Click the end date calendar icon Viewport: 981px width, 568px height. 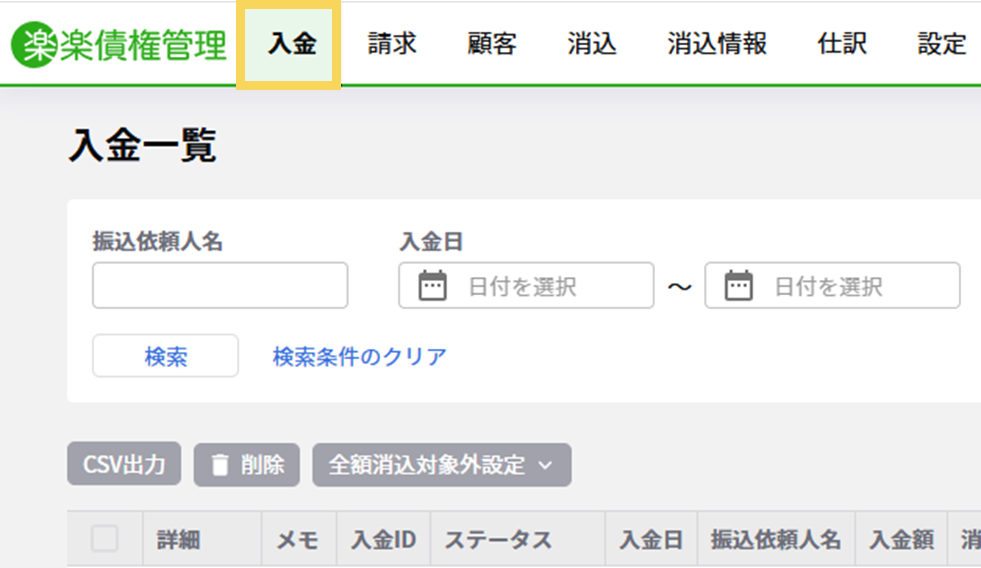coord(738,286)
